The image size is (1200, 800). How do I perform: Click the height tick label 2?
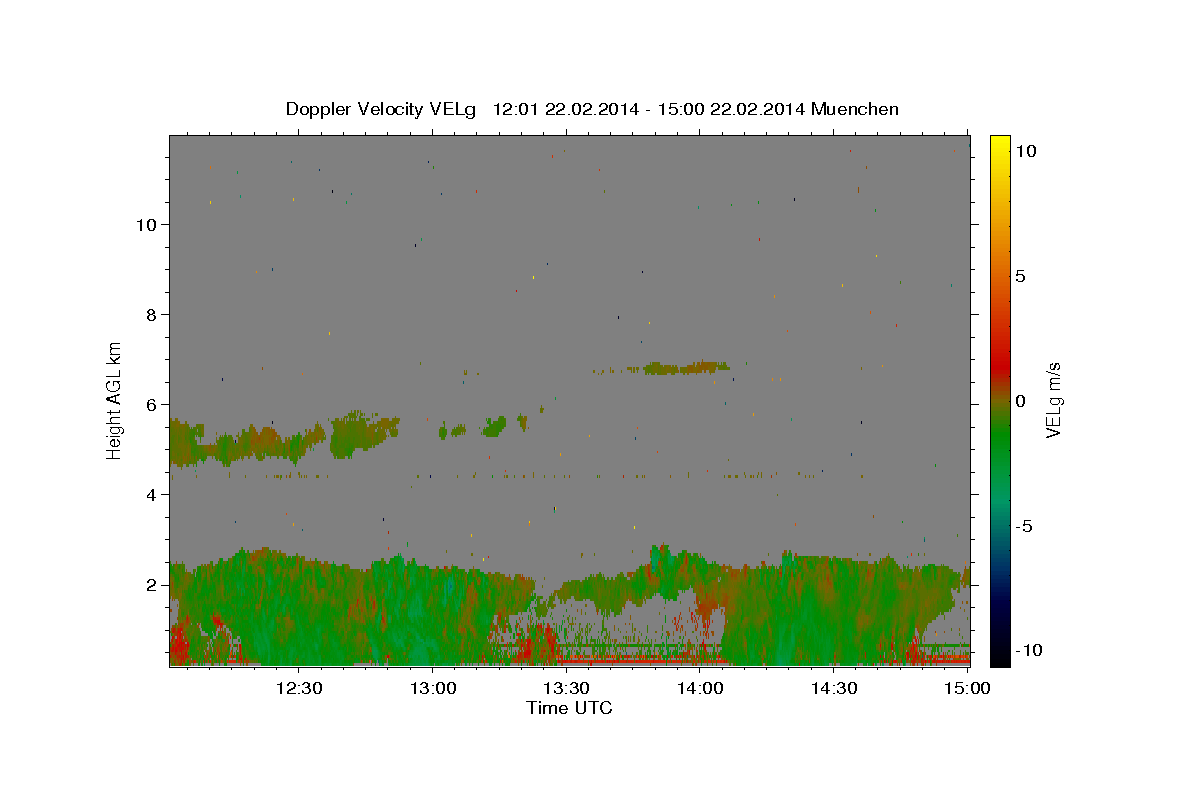151,584
